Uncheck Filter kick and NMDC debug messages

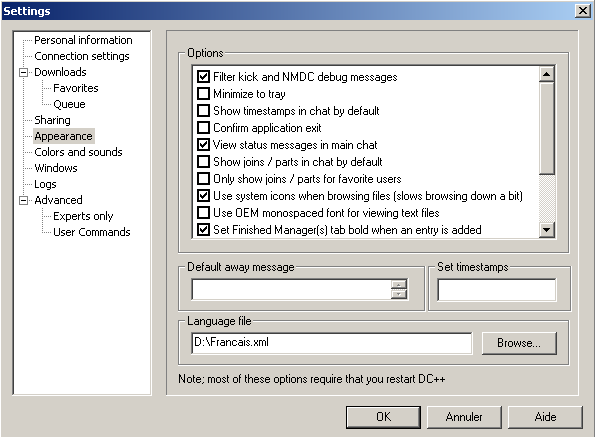[203, 77]
